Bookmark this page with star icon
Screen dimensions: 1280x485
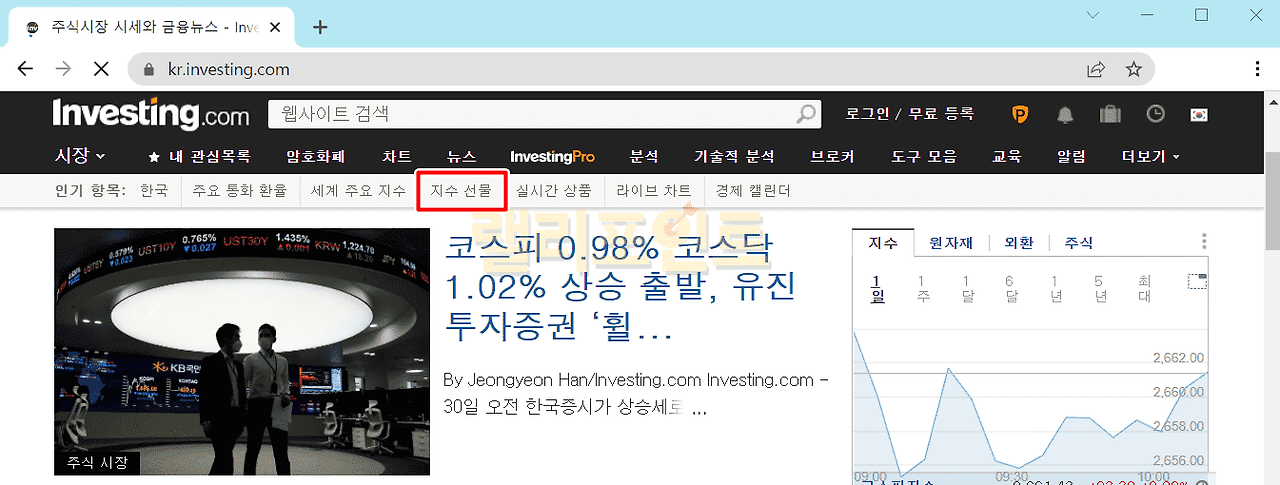coord(1133,69)
